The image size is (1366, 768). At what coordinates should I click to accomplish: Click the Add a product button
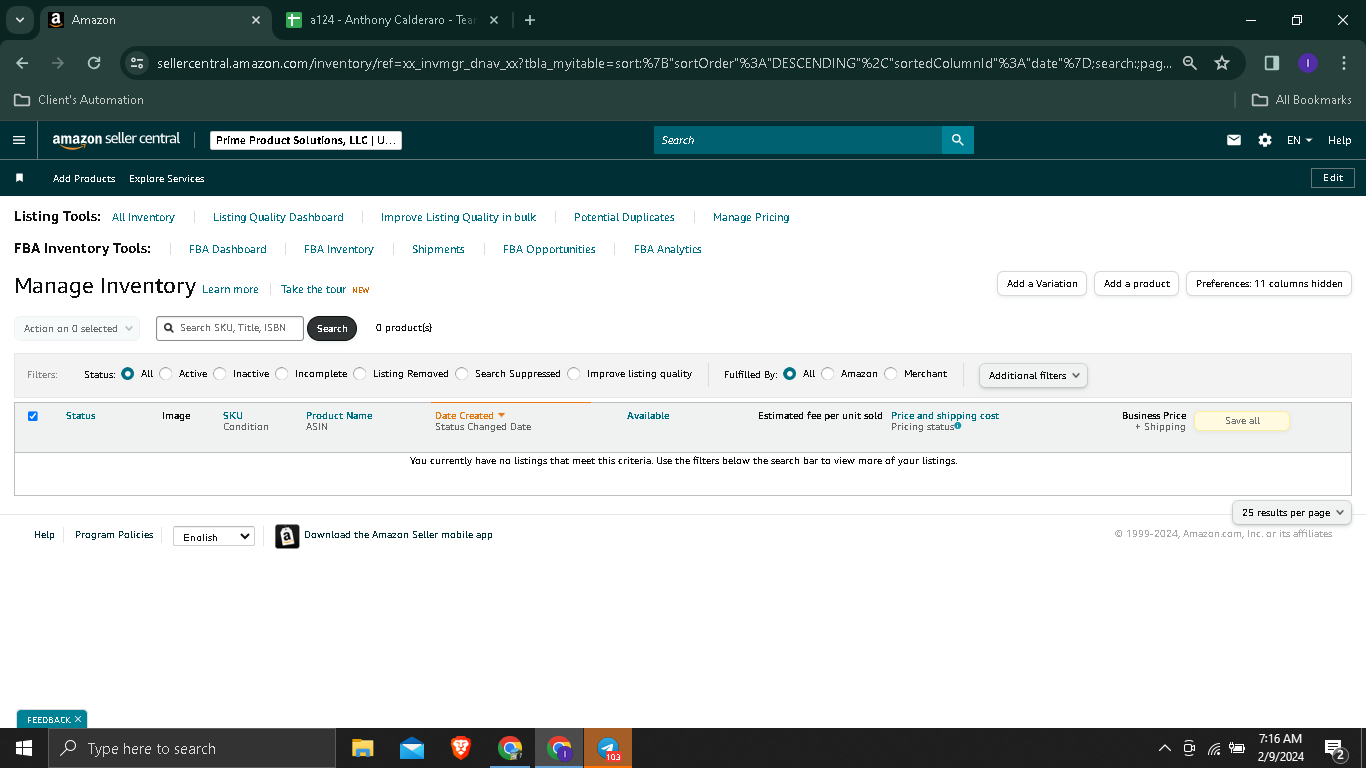[x=1137, y=283]
